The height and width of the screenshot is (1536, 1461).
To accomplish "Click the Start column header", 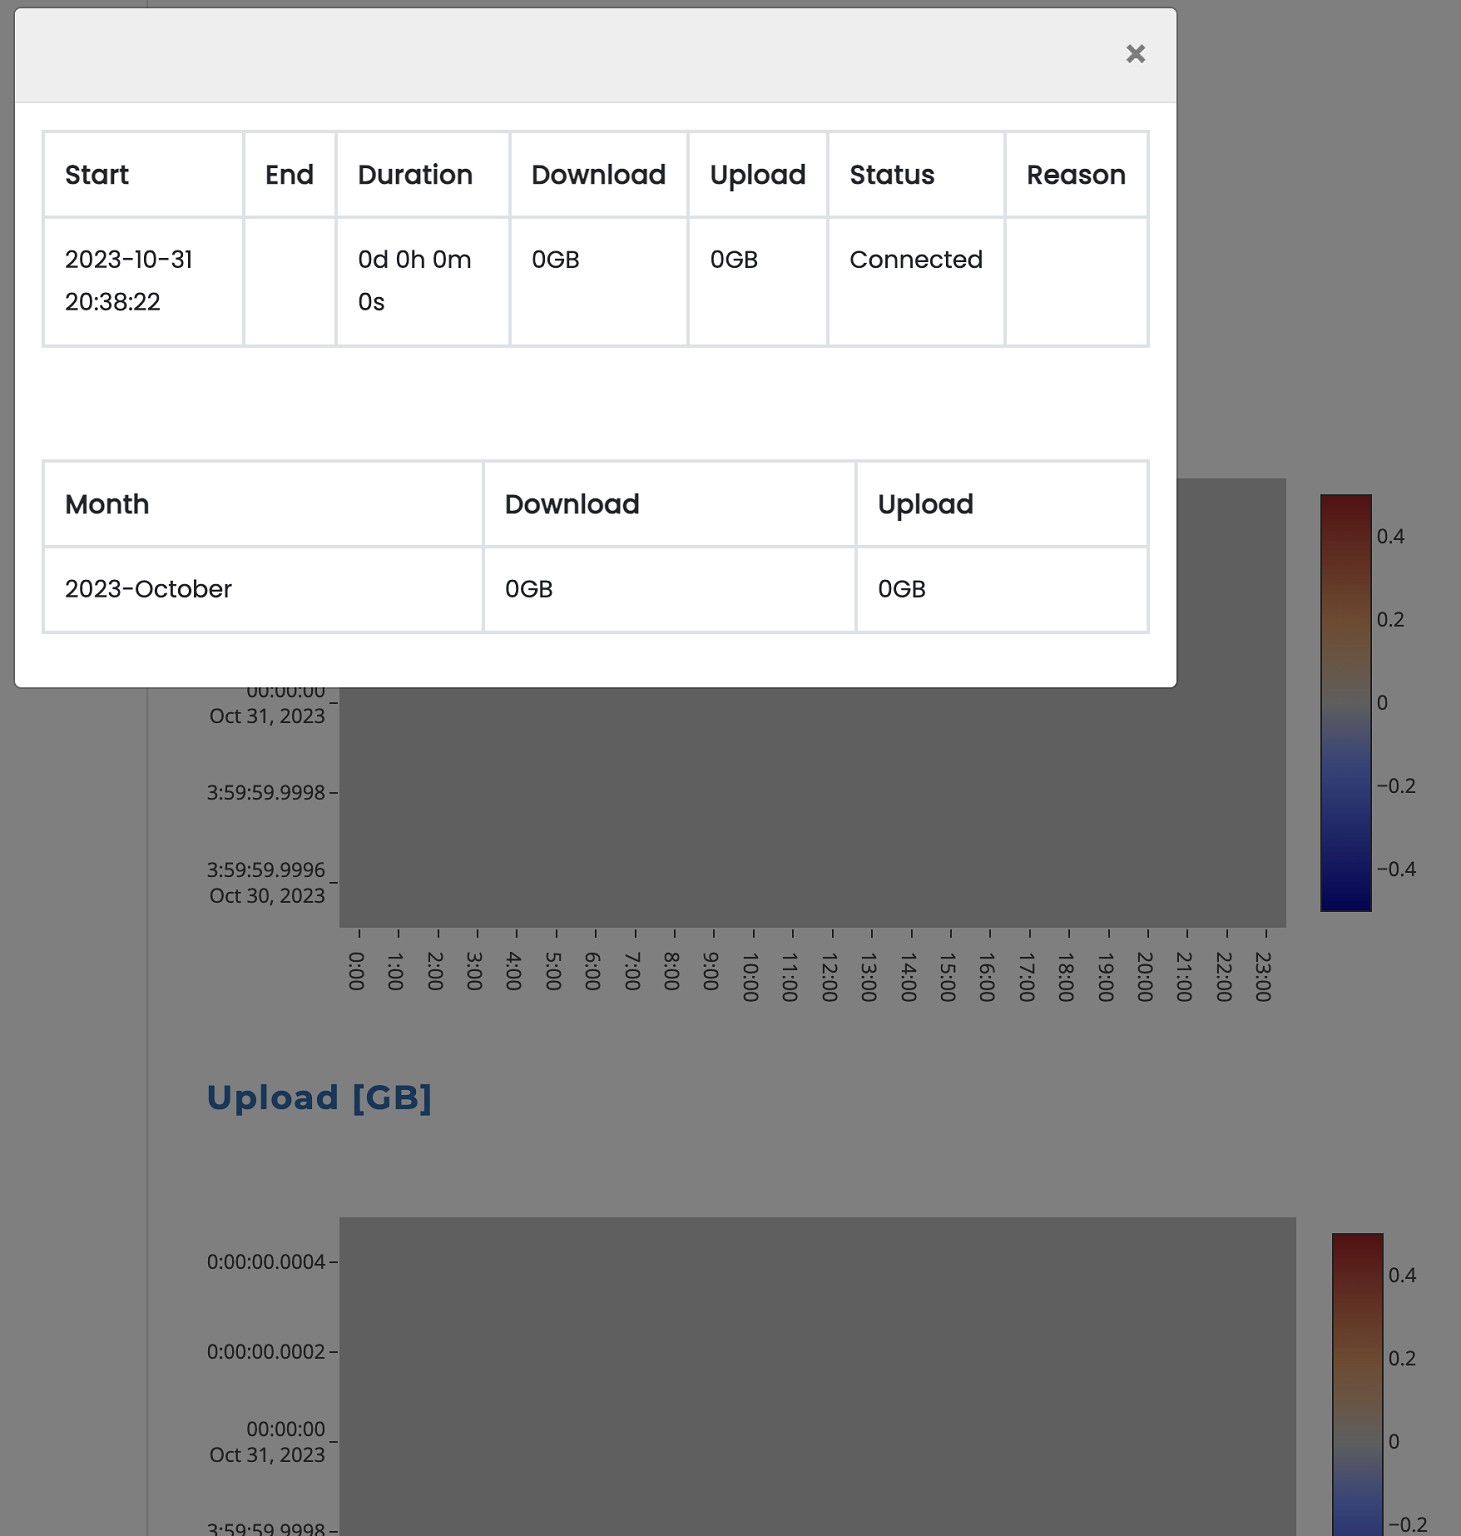I will (x=97, y=175).
